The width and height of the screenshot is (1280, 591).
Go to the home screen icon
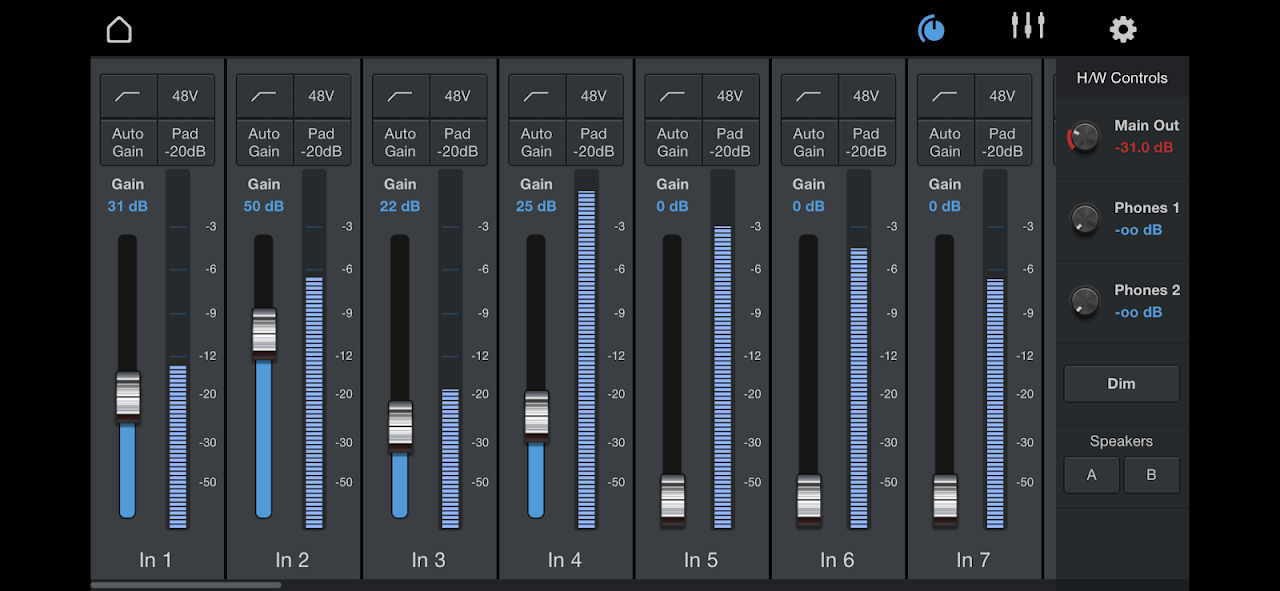(119, 29)
